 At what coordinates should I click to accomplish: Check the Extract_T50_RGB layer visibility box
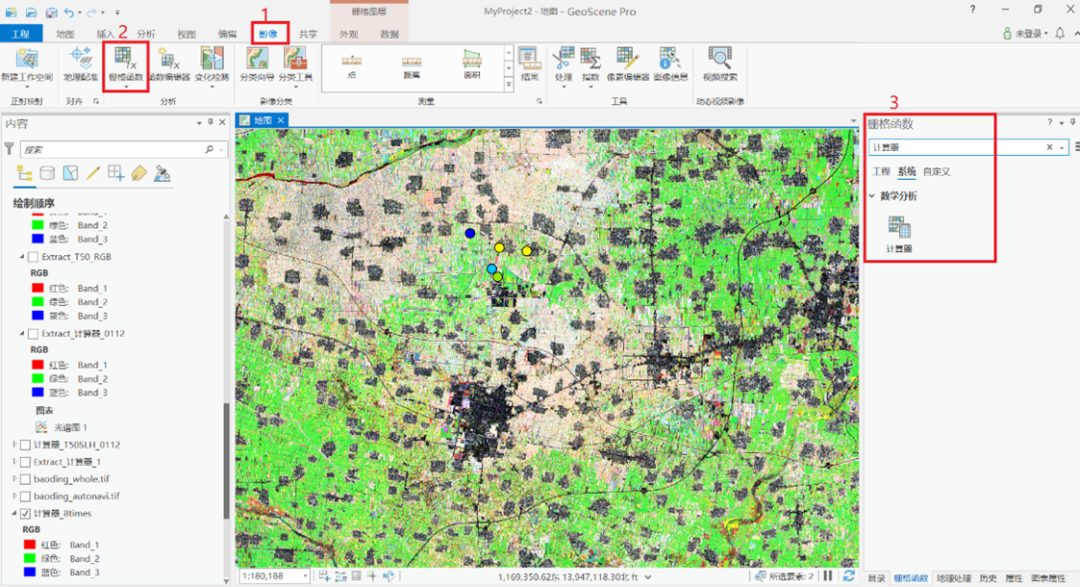coord(34,257)
